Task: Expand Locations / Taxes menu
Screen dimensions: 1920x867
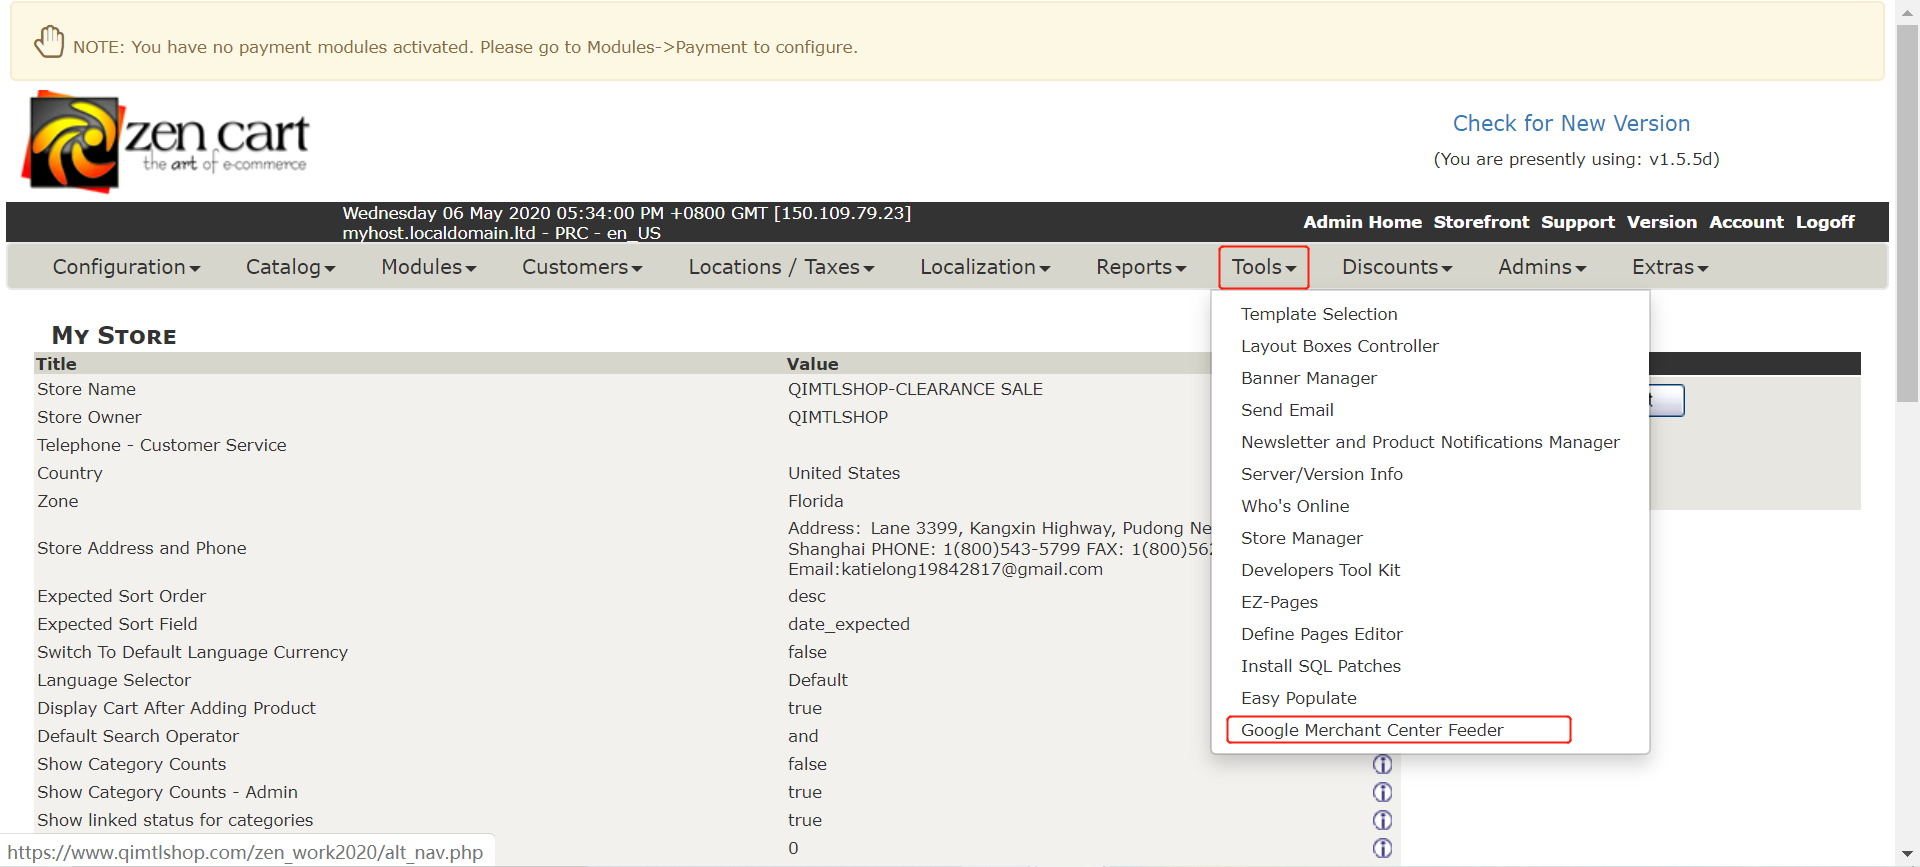Action: (x=781, y=267)
